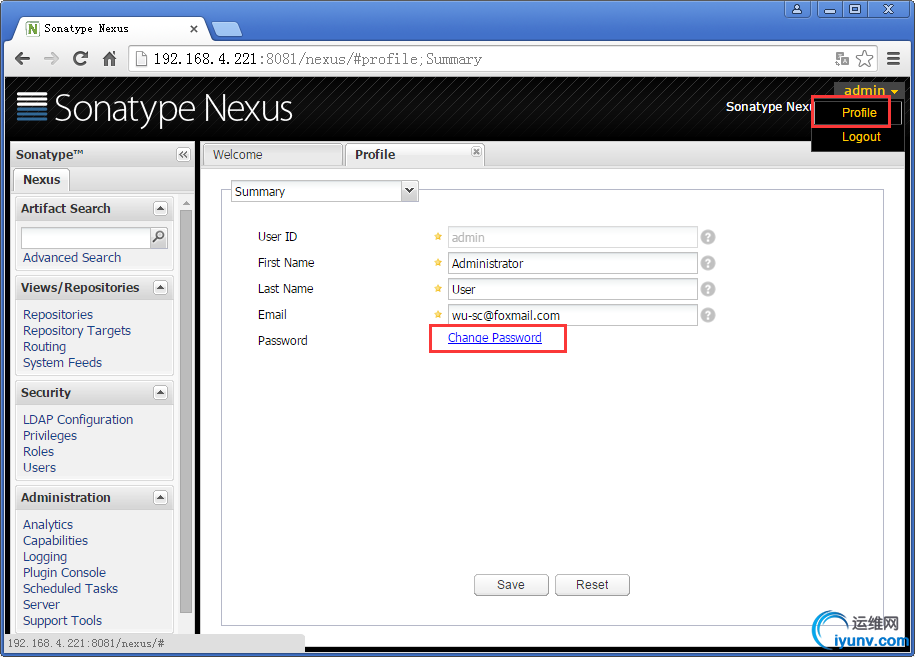Choose Logout from admin menu
Screen dimensions: 915x657
(861, 137)
